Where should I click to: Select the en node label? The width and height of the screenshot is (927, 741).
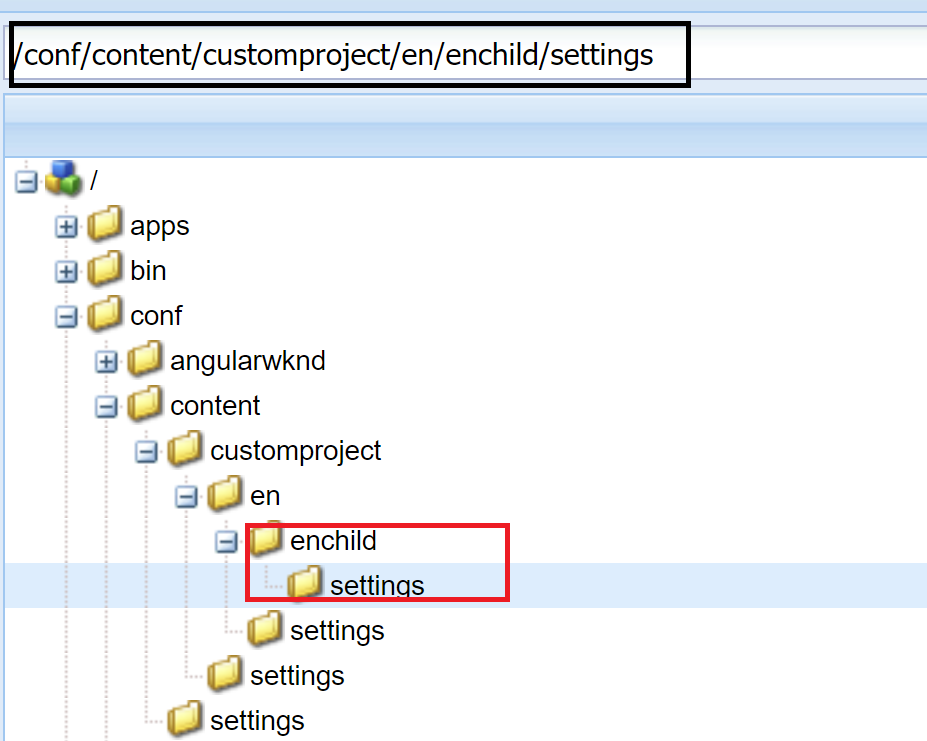pyautogui.click(x=265, y=496)
